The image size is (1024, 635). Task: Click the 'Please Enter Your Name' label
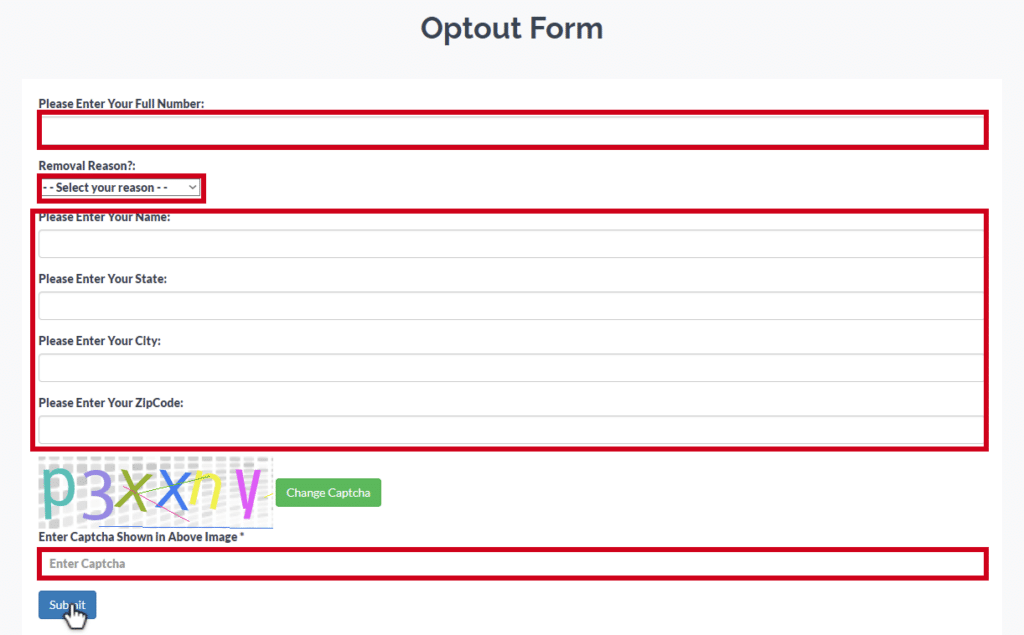coord(104,217)
